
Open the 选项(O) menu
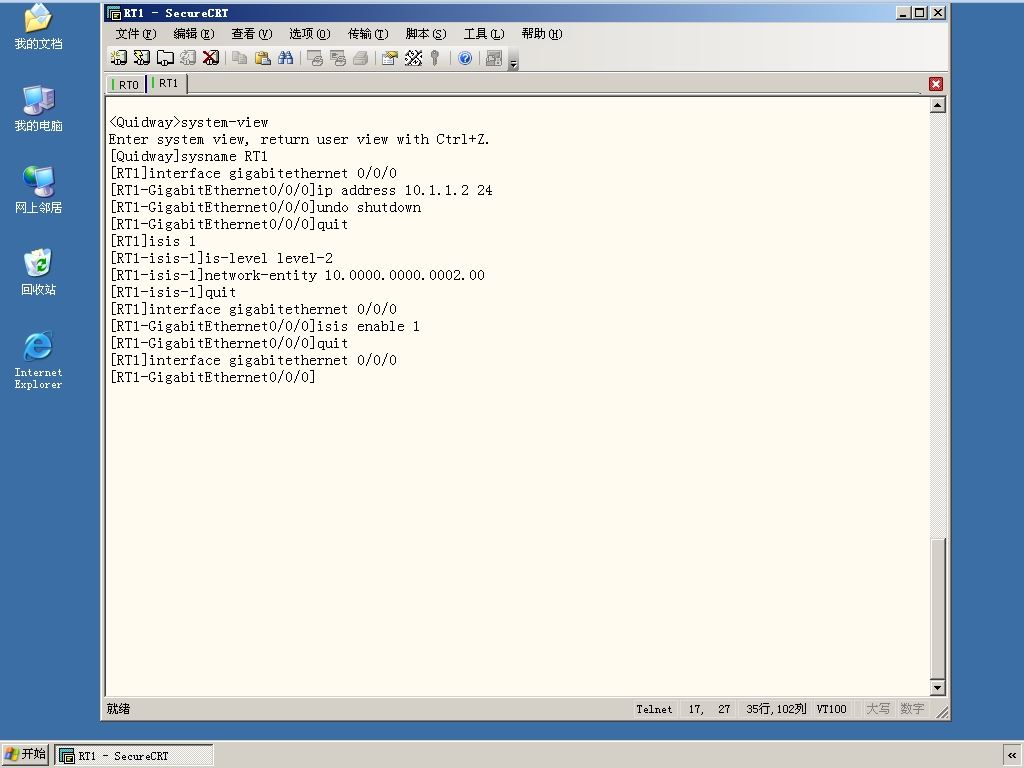click(310, 34)
